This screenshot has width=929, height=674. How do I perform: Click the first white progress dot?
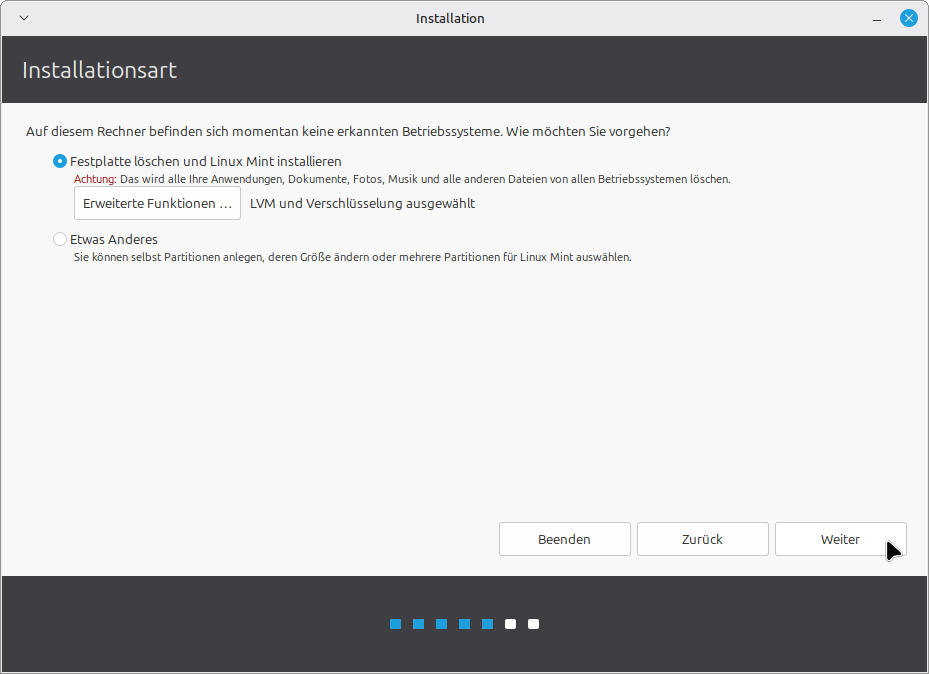(x=510, y=624)
